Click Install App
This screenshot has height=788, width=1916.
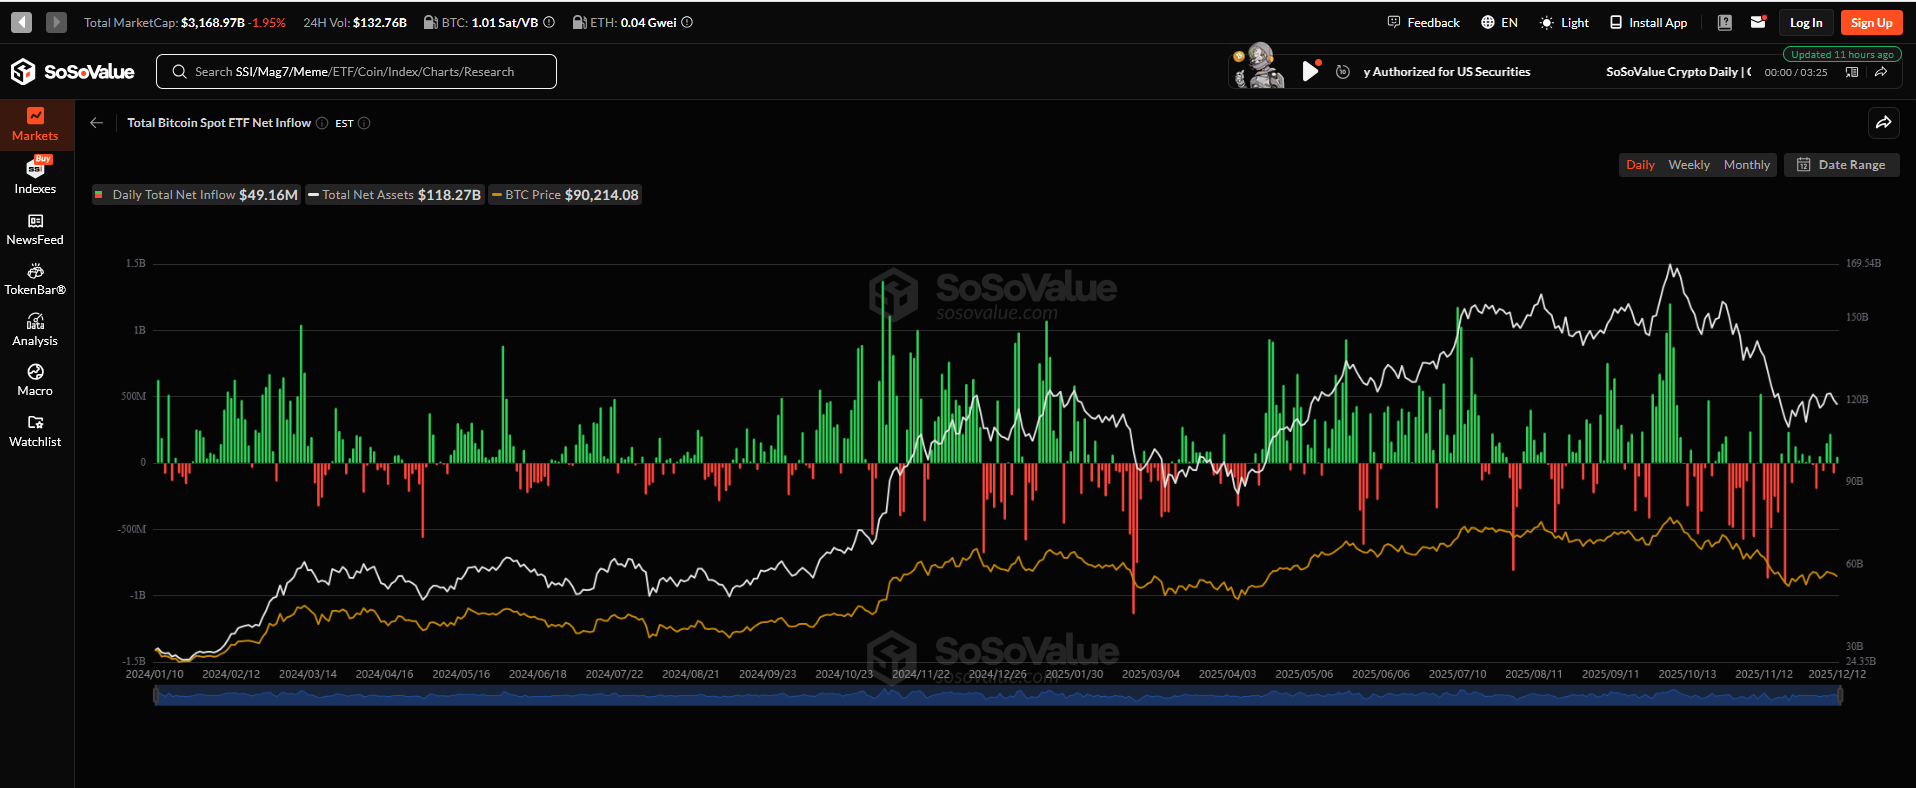[1648, 22]
